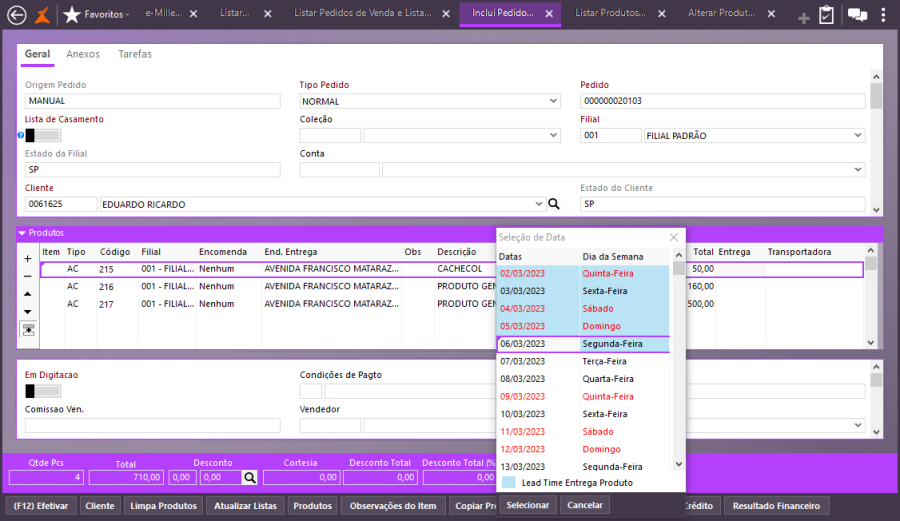Click the (F12) Efetivar button
Image resolution: width=900 pixels, height=521 pixels.
pyautogui.click(x=42, y=506)
